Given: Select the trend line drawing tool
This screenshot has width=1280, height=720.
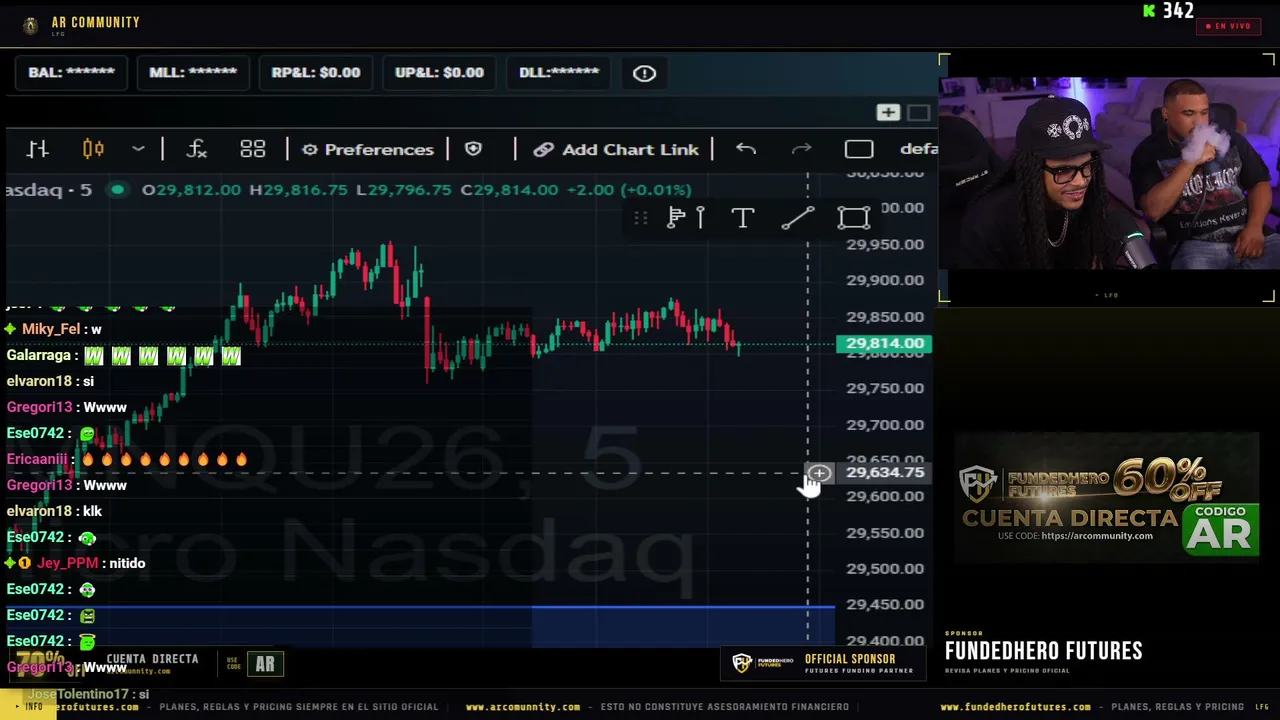Looking at the screenshot, I should click(797, 218).
